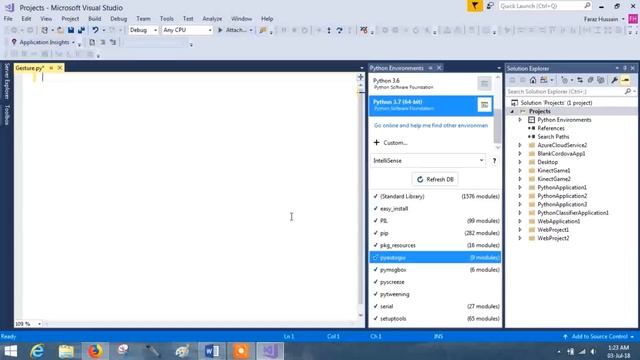
Task: Click the Show All Files icon in Solution Explorer
Action: click(x=600, y=80)
